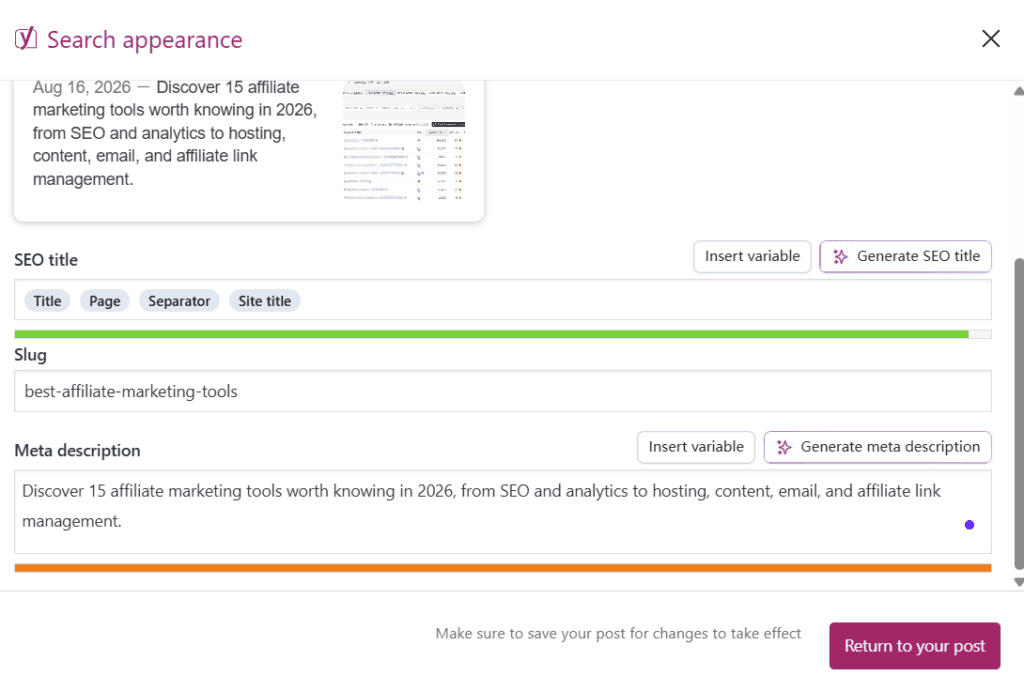Generate SEO title with AI
Viewport: 1024px width, 691px height.
point(905,257)
